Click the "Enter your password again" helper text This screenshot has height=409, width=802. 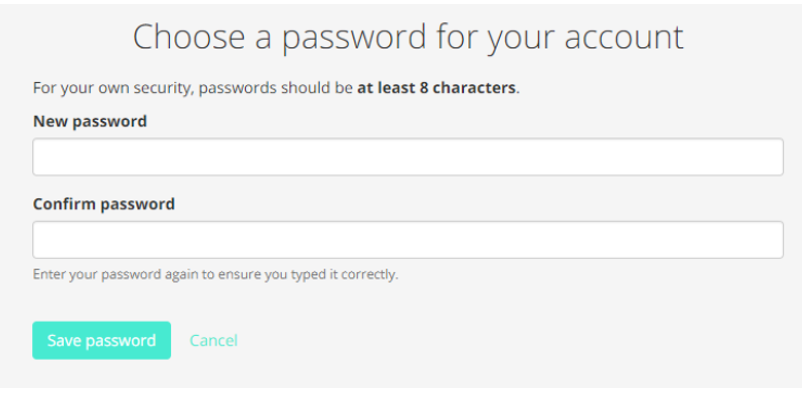tap(215, 274)
